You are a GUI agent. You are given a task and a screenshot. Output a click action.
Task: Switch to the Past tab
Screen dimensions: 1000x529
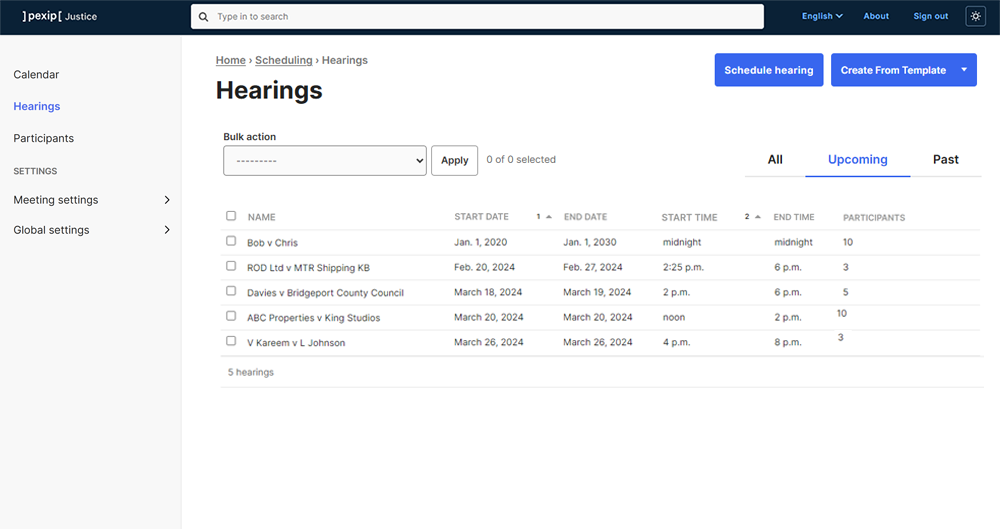pyautogui.click(x=945, y=159)
